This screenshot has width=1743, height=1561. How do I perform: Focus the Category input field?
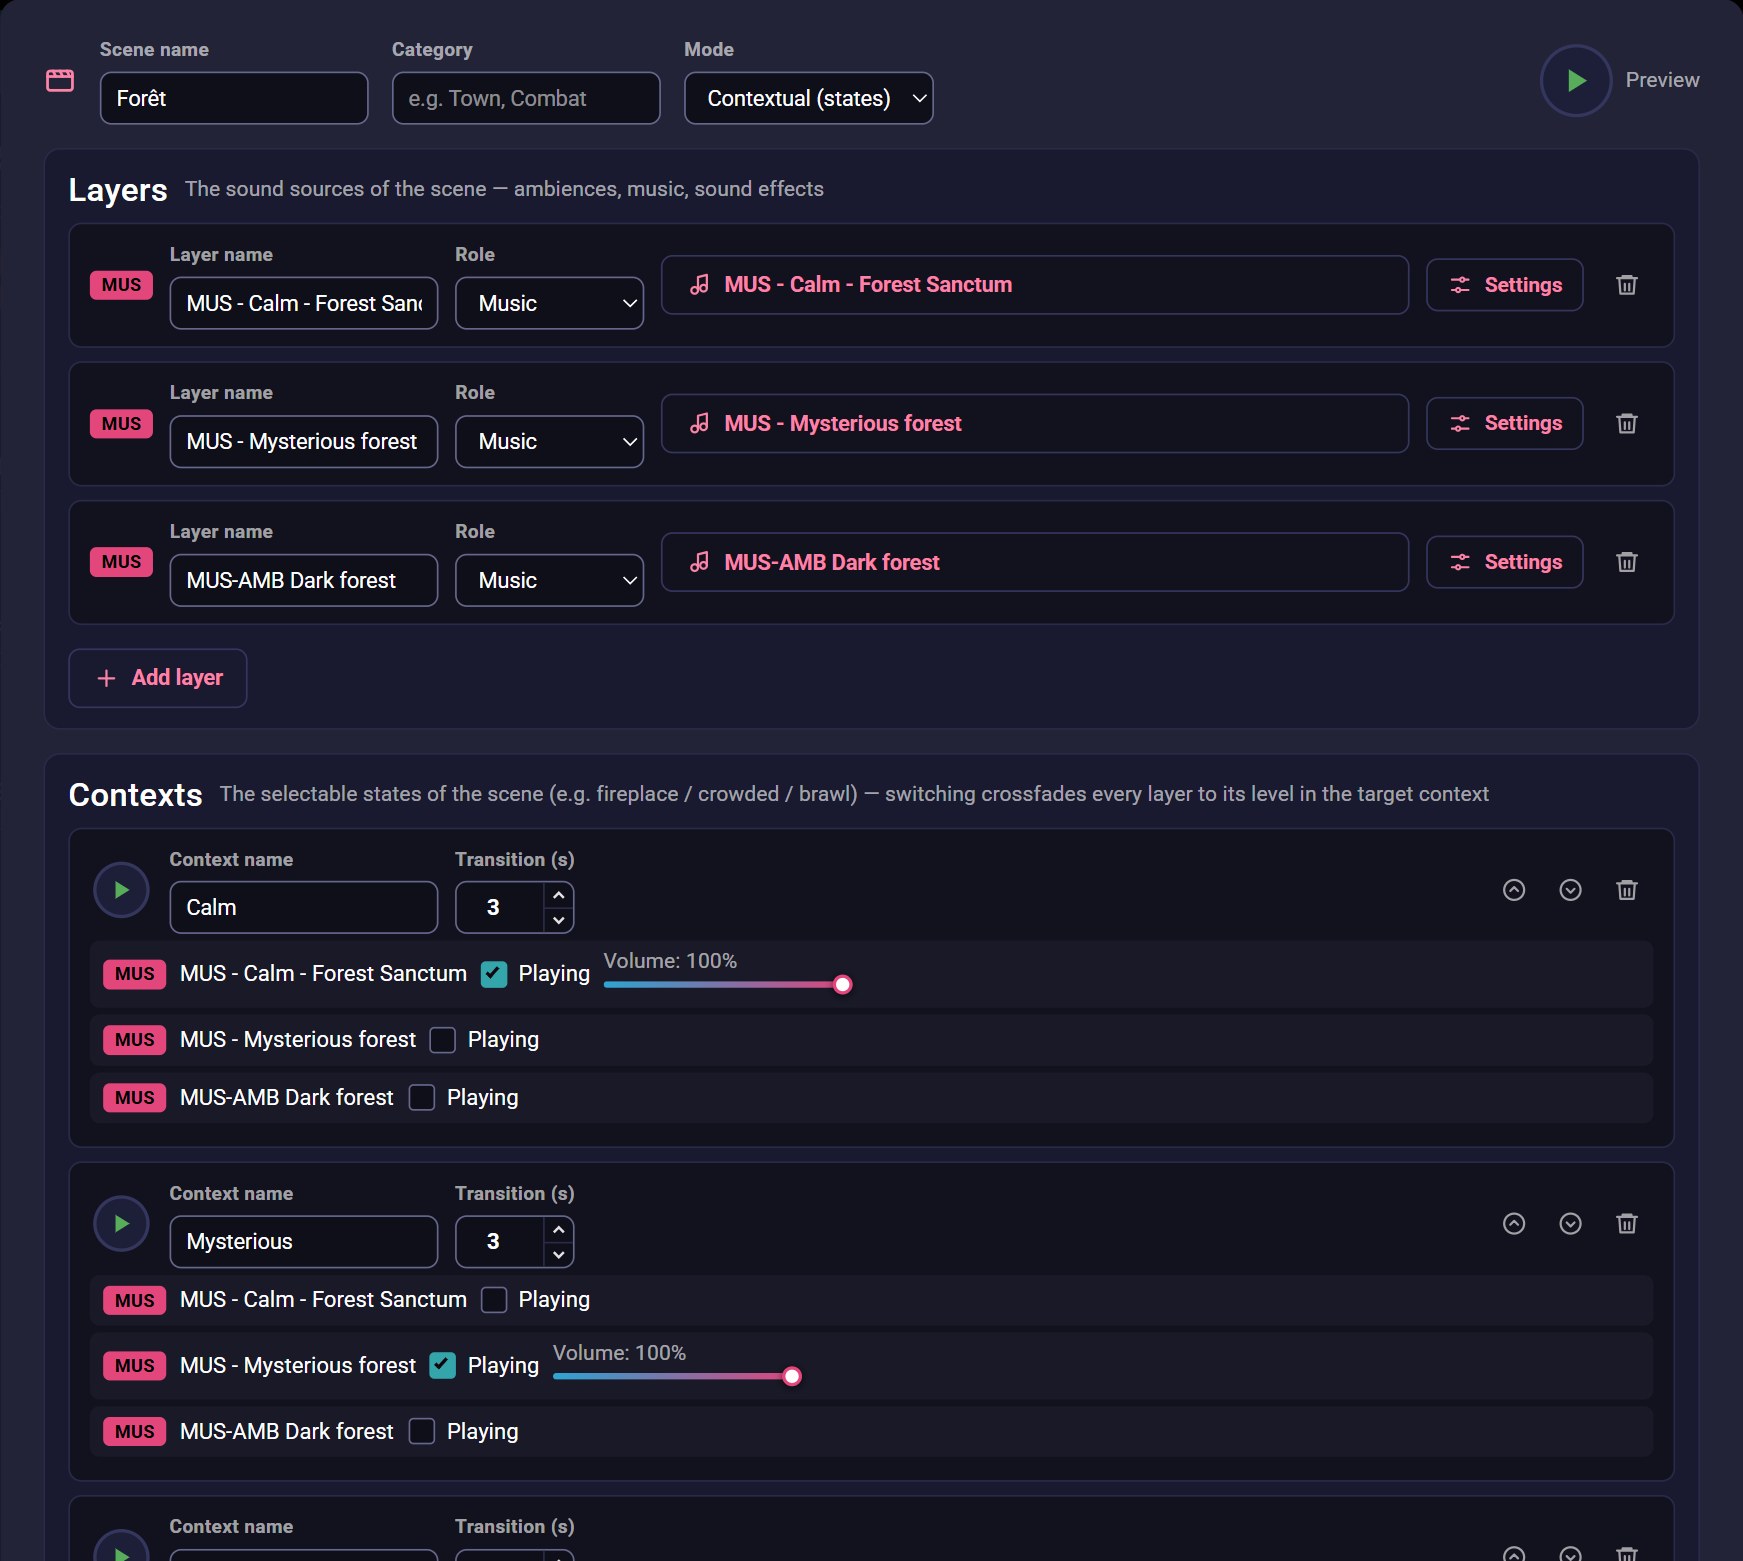[526, 98]
